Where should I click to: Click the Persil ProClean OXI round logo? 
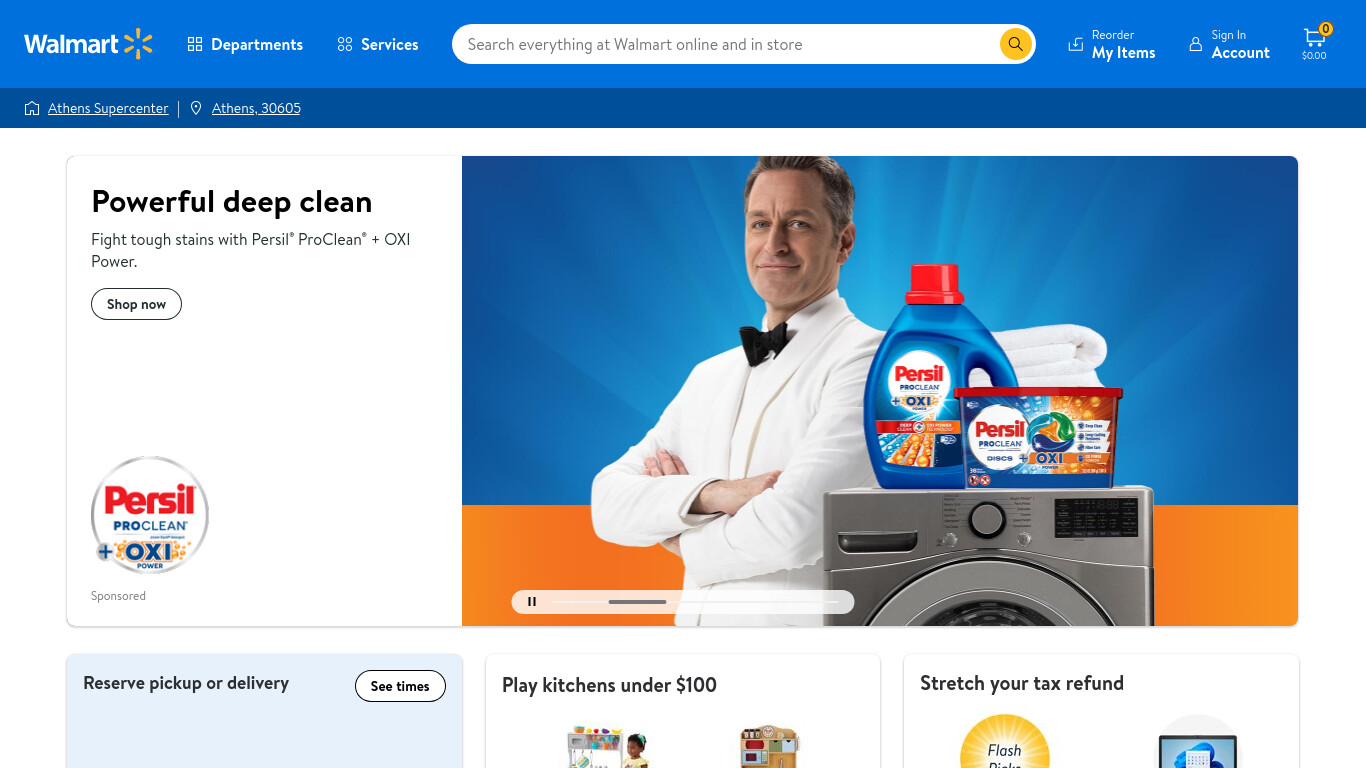(x=150, y=515)
